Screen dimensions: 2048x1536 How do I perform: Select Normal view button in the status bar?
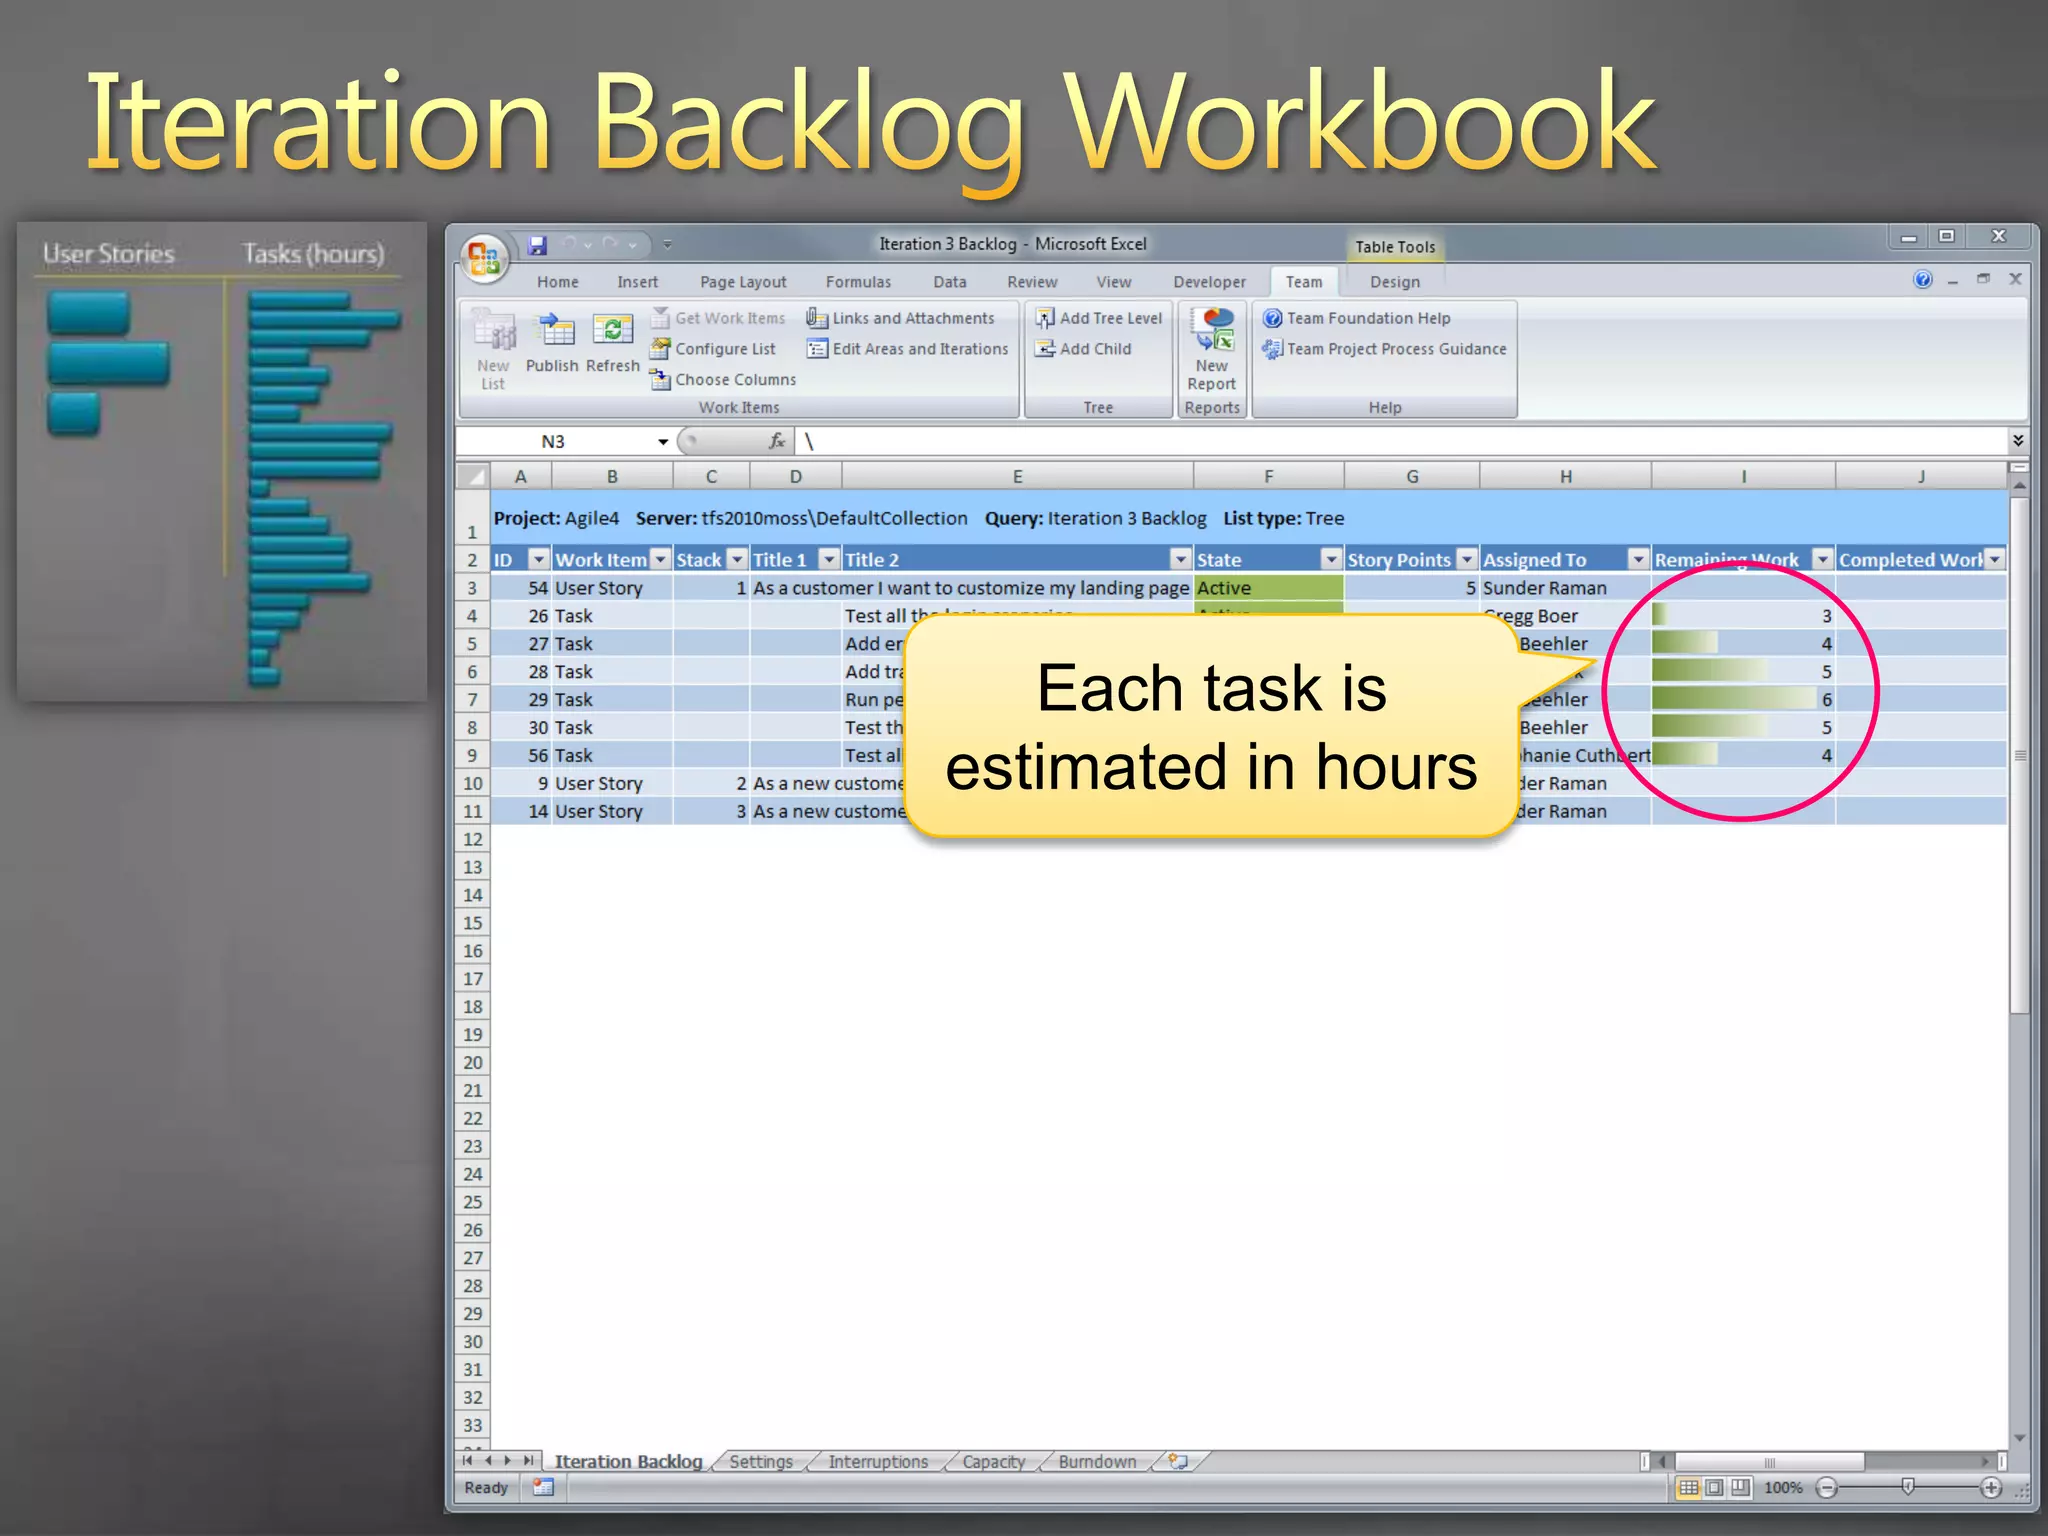[x=1688, y=1488]
